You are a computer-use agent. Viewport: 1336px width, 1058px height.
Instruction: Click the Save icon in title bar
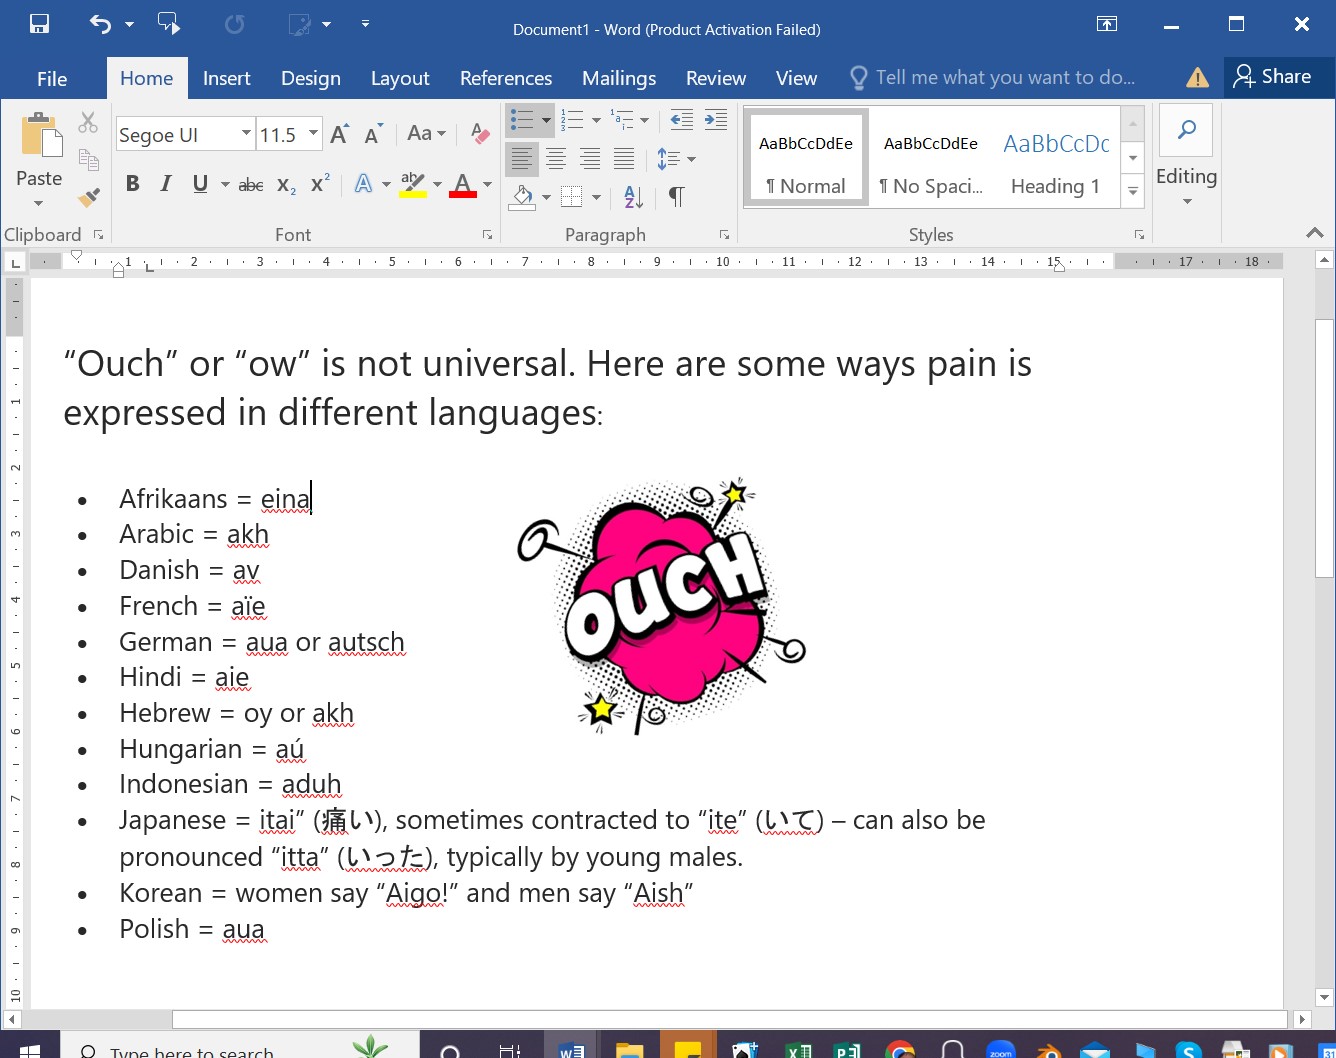click(39, 24)
